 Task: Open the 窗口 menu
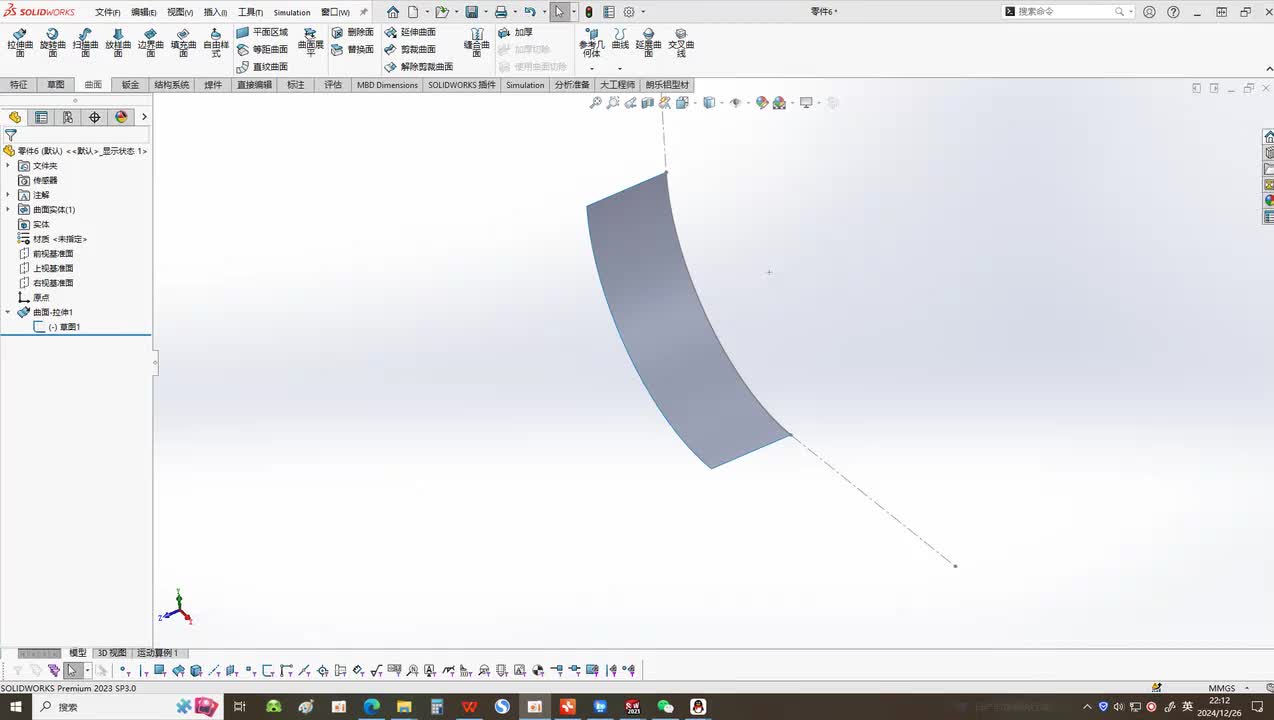coord(335,12)
